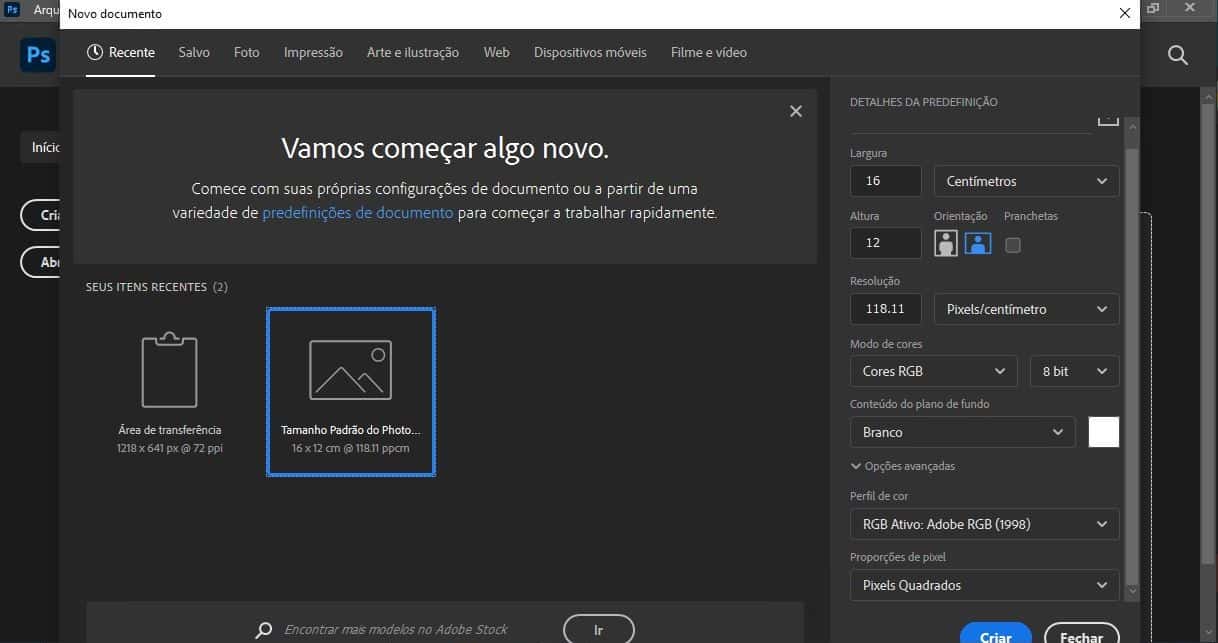Enable the Pranchetas checkbox
Screen dimensions: 1218x643
click(x=1013, y=244)
